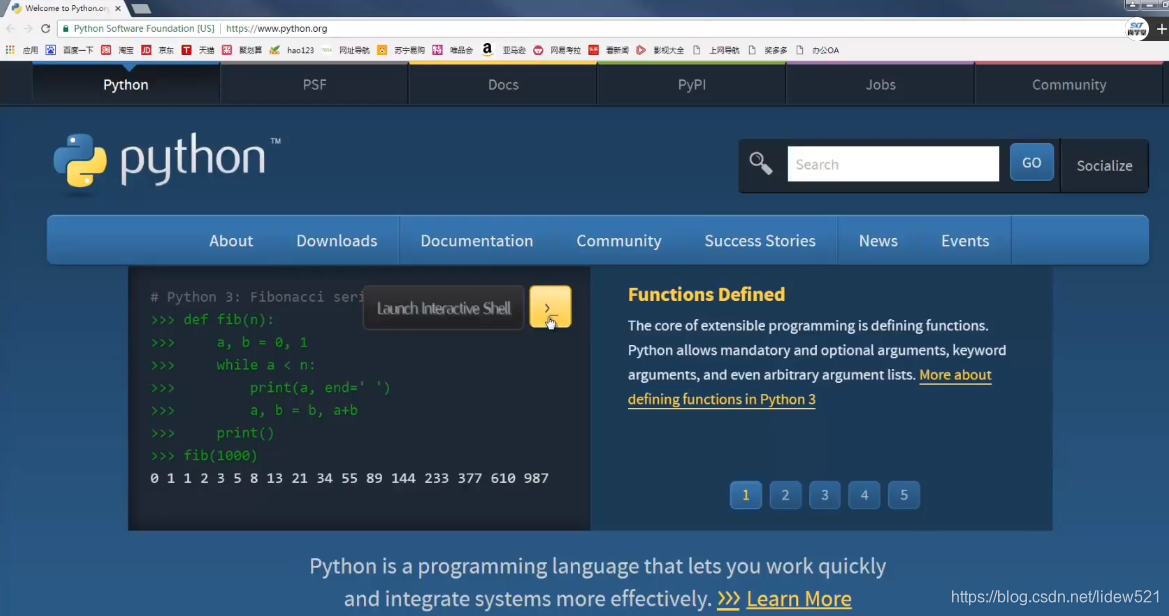Click the secure padlock icon in address bar

(66, 28)
